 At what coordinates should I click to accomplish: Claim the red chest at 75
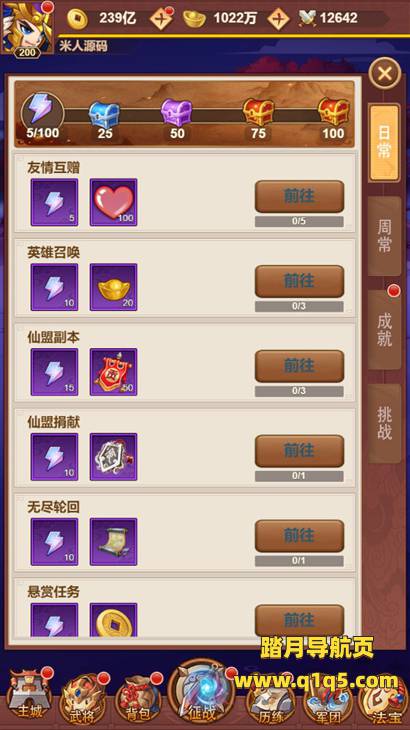[x=258, y=112]
